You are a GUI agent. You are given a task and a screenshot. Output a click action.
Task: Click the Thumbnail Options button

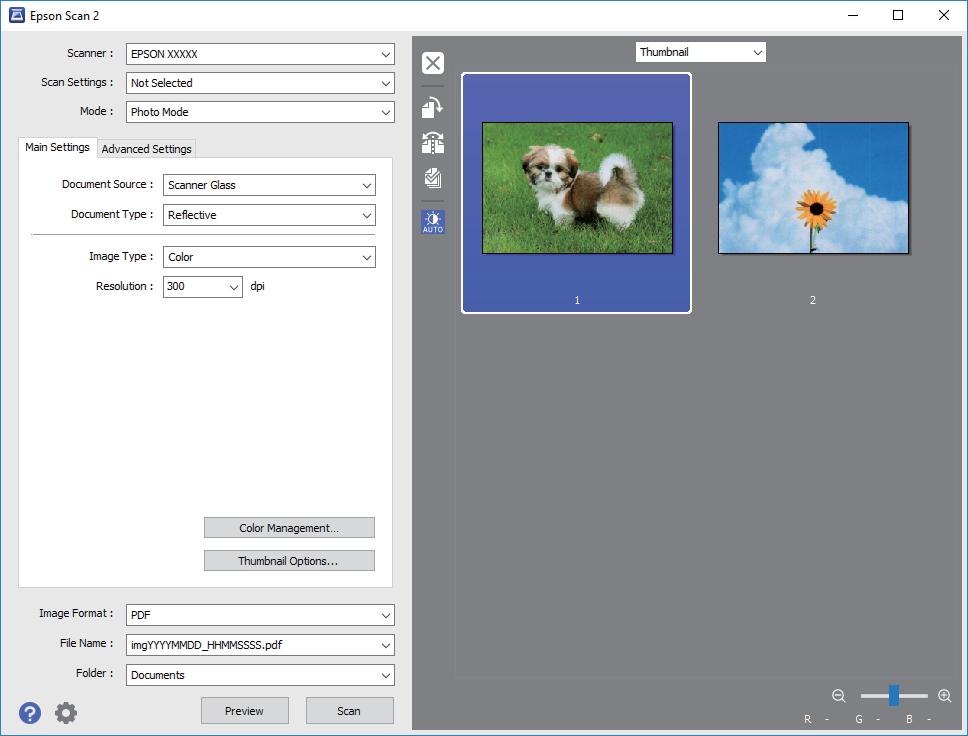coord(289,561)
